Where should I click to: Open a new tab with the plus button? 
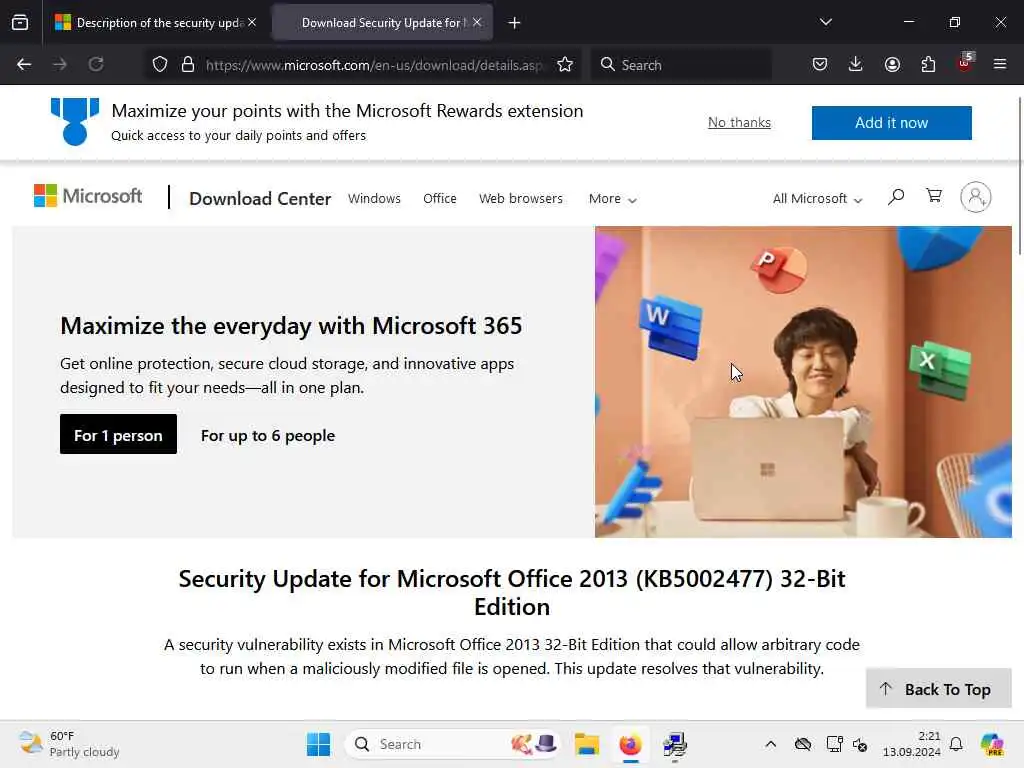[x=515, y=23]
